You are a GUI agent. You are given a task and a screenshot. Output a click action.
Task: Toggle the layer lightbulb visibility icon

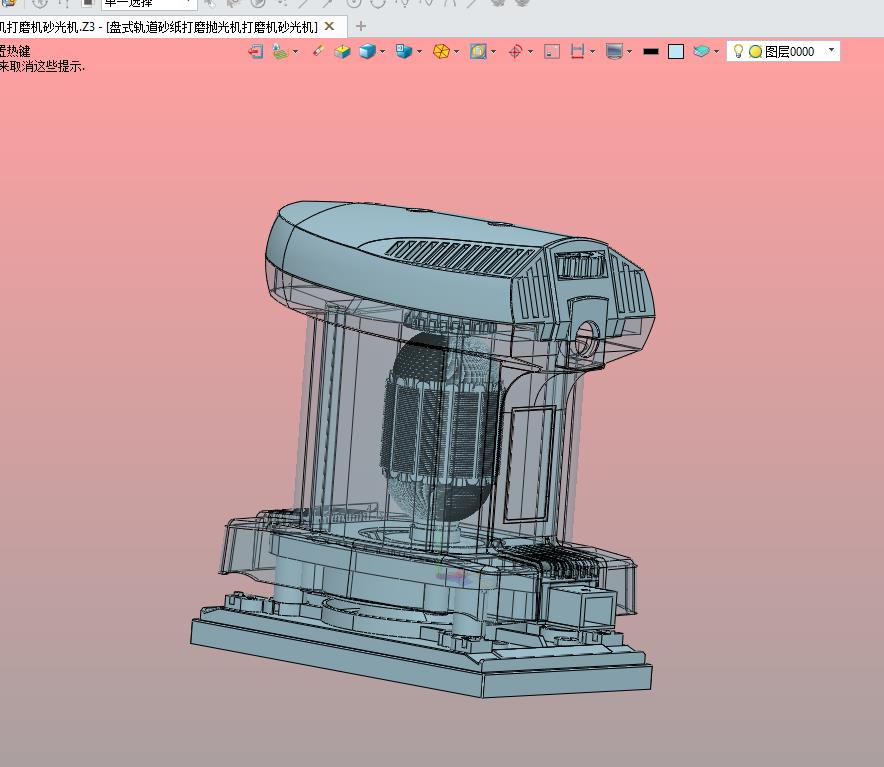(x=738, y=51)
